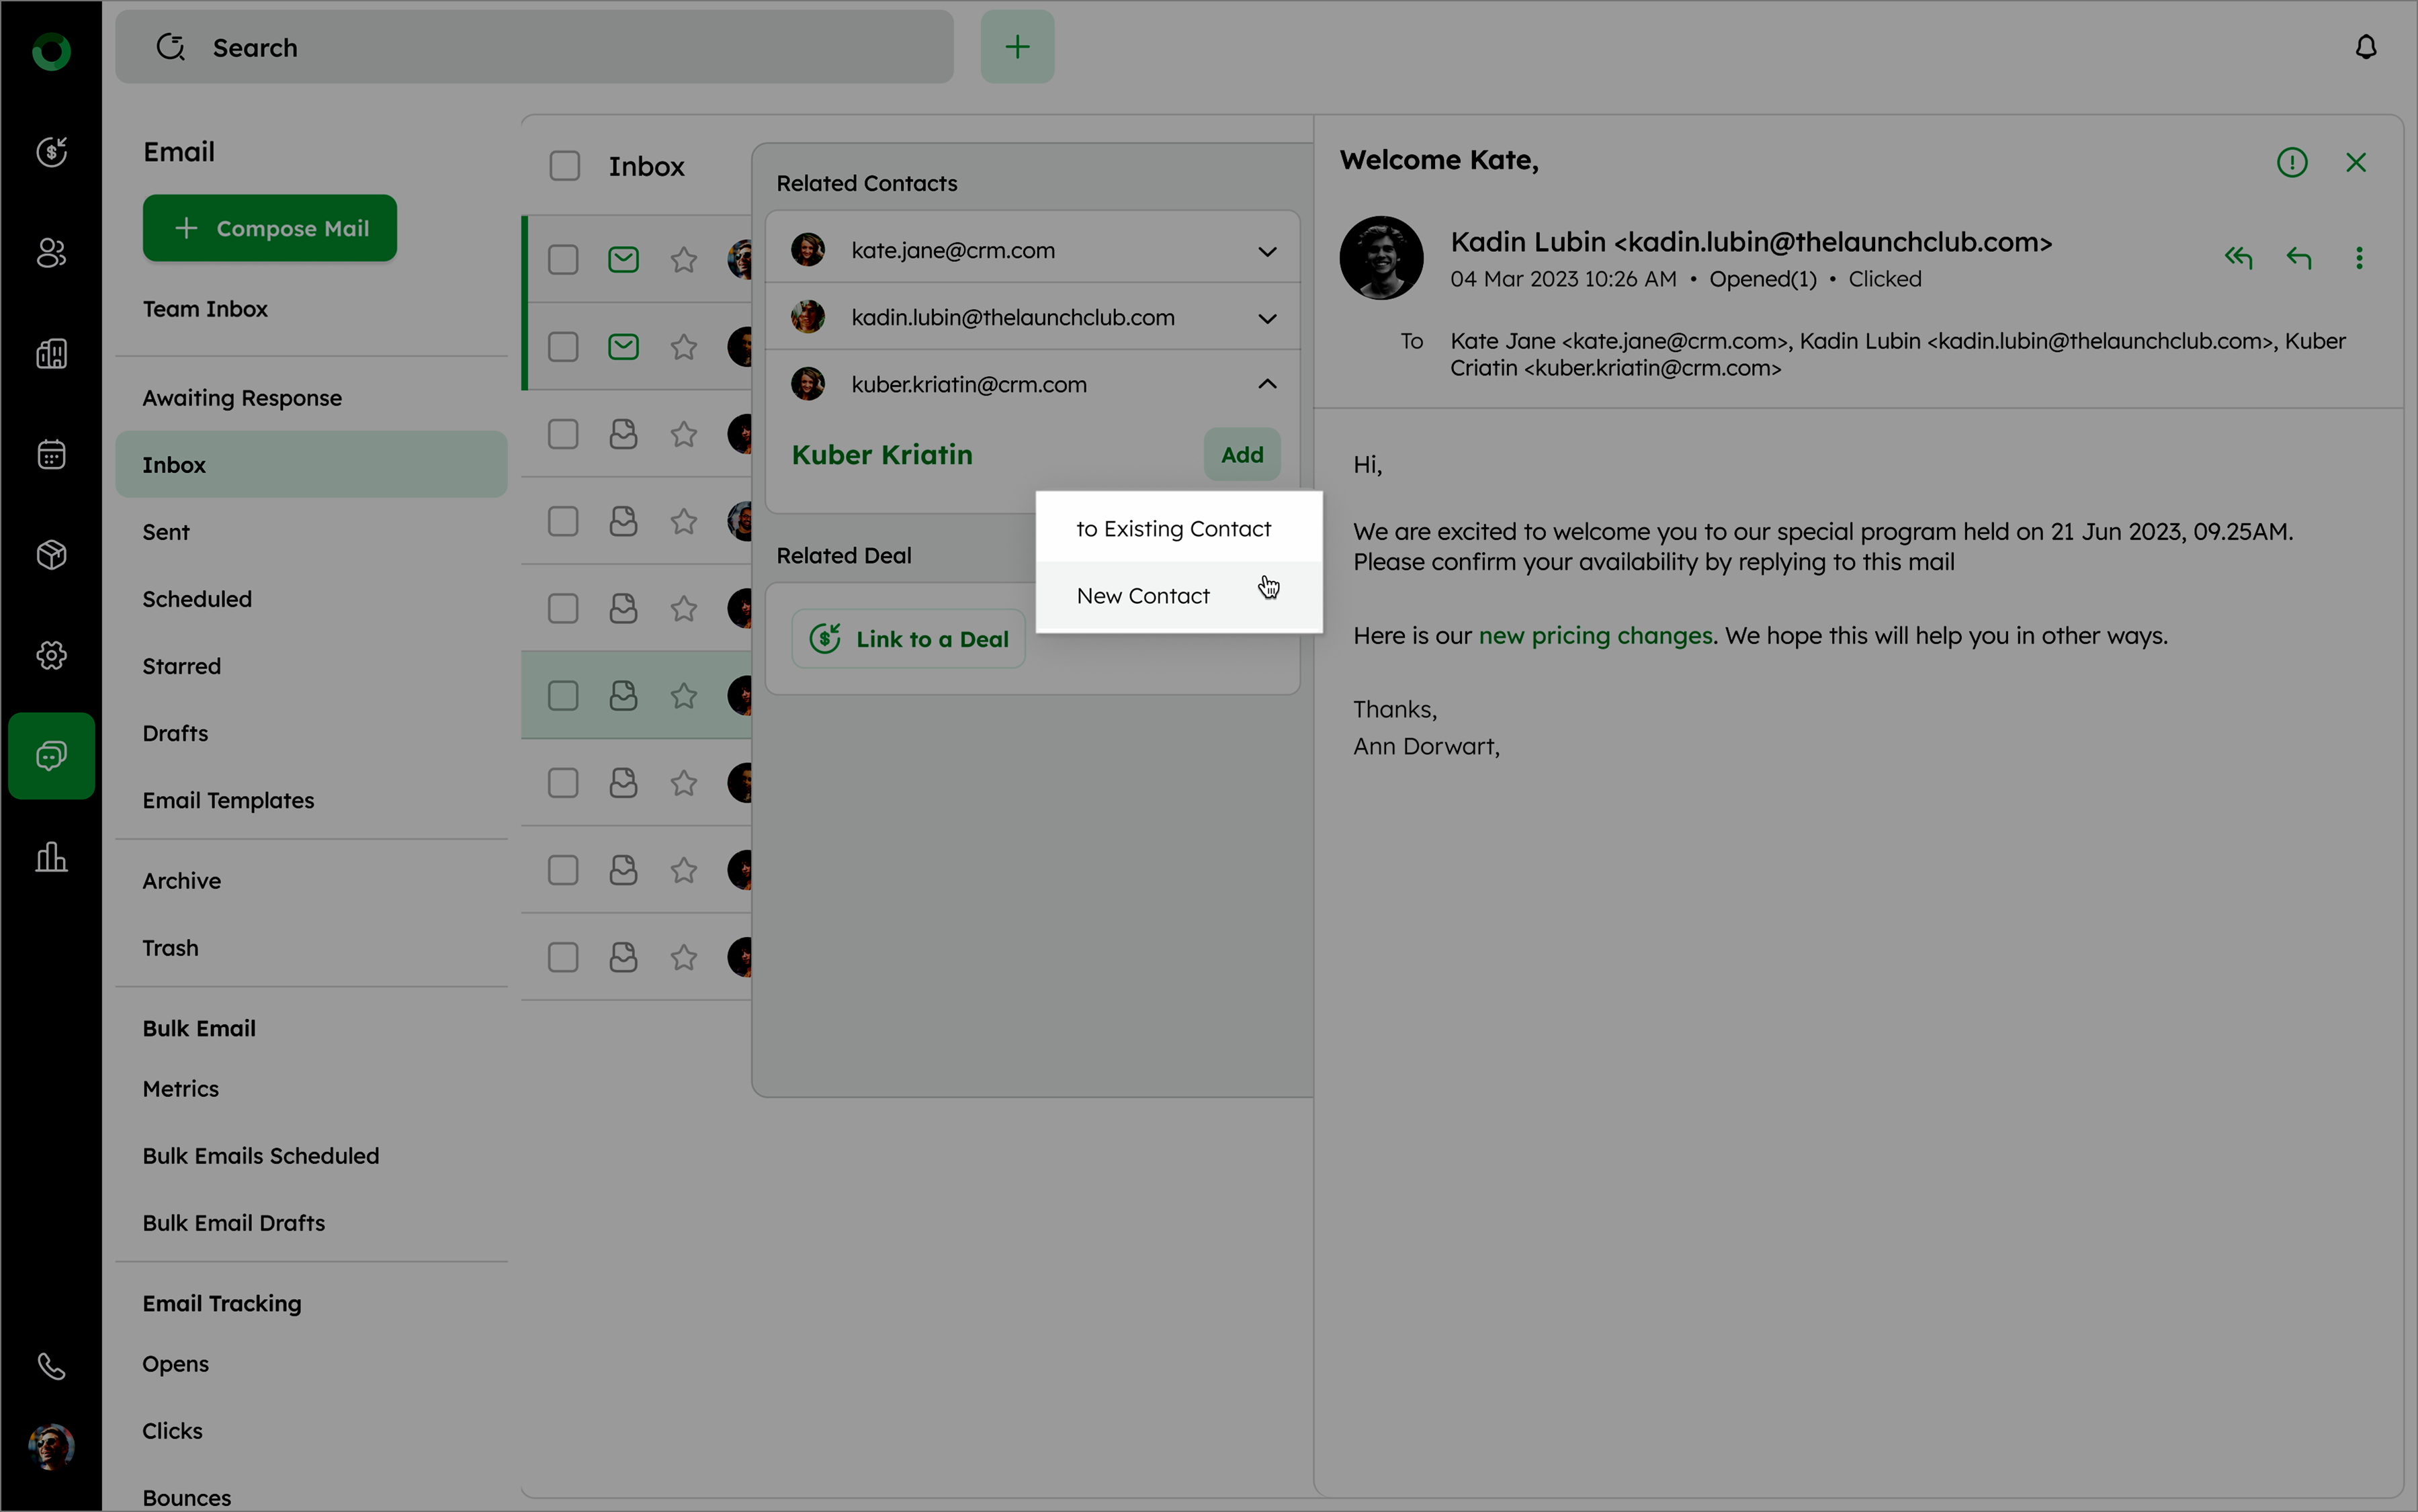Open the three-dot email options menu
This screenshot has height=1512, width=2418.
2359,258
